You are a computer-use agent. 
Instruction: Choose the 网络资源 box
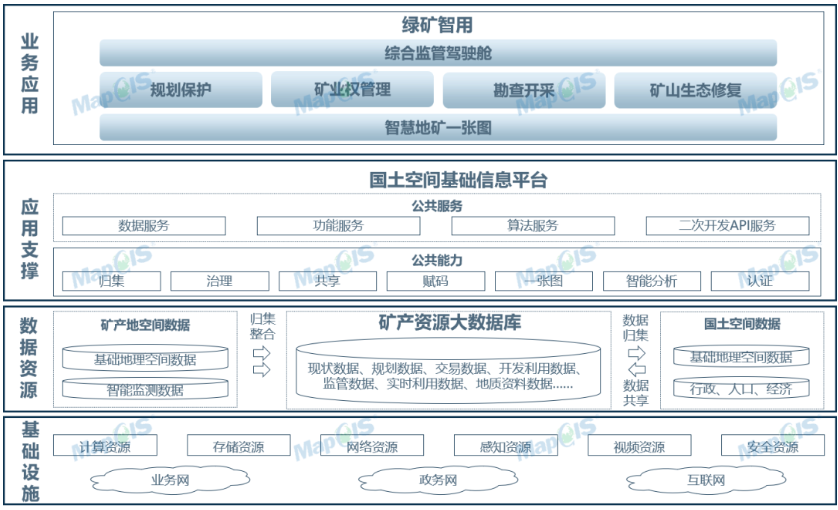(372, 445)
